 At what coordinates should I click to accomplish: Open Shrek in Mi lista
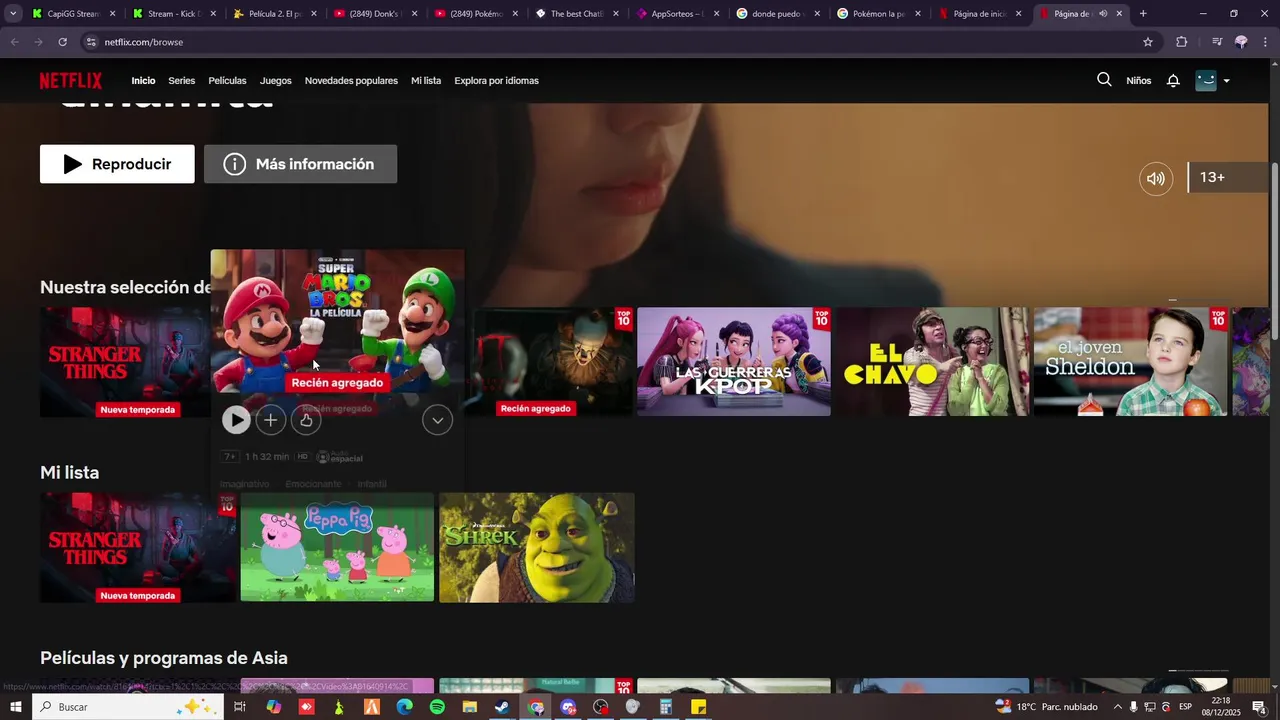(x=536, y=547)
